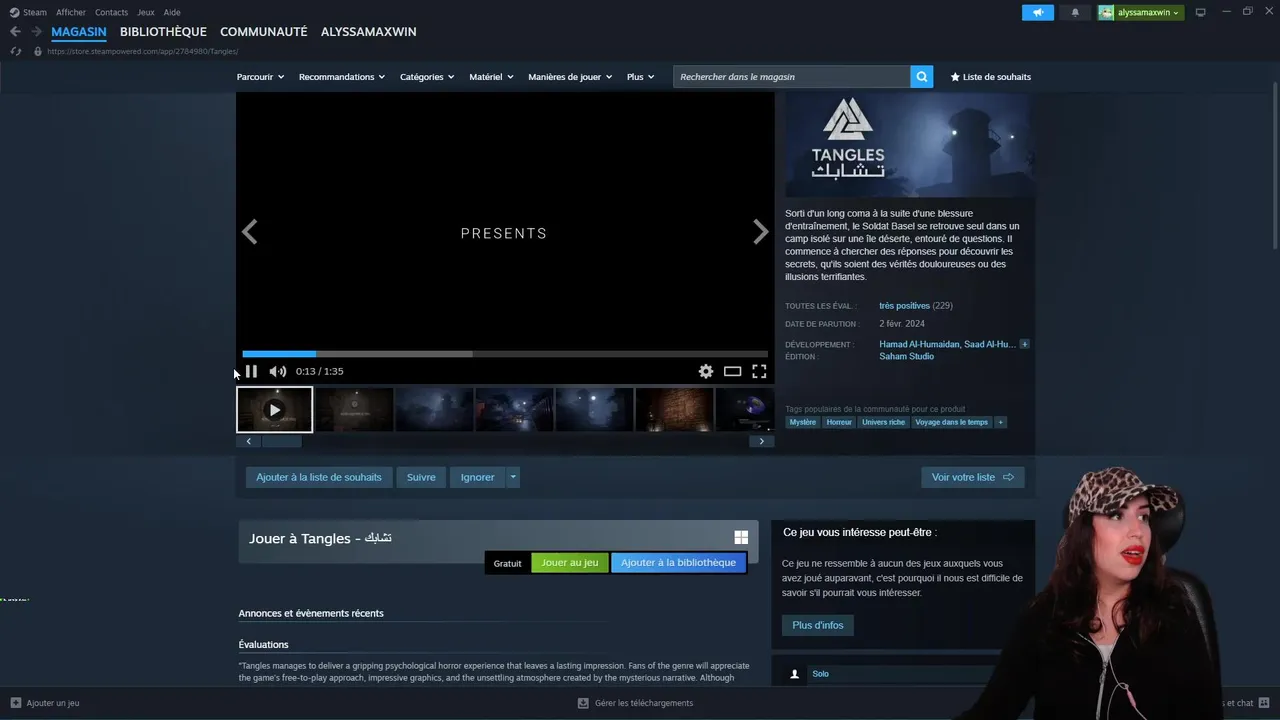Open the Contacts menu
Screen dimensions: 1280x720
click(x=111, y=12)
